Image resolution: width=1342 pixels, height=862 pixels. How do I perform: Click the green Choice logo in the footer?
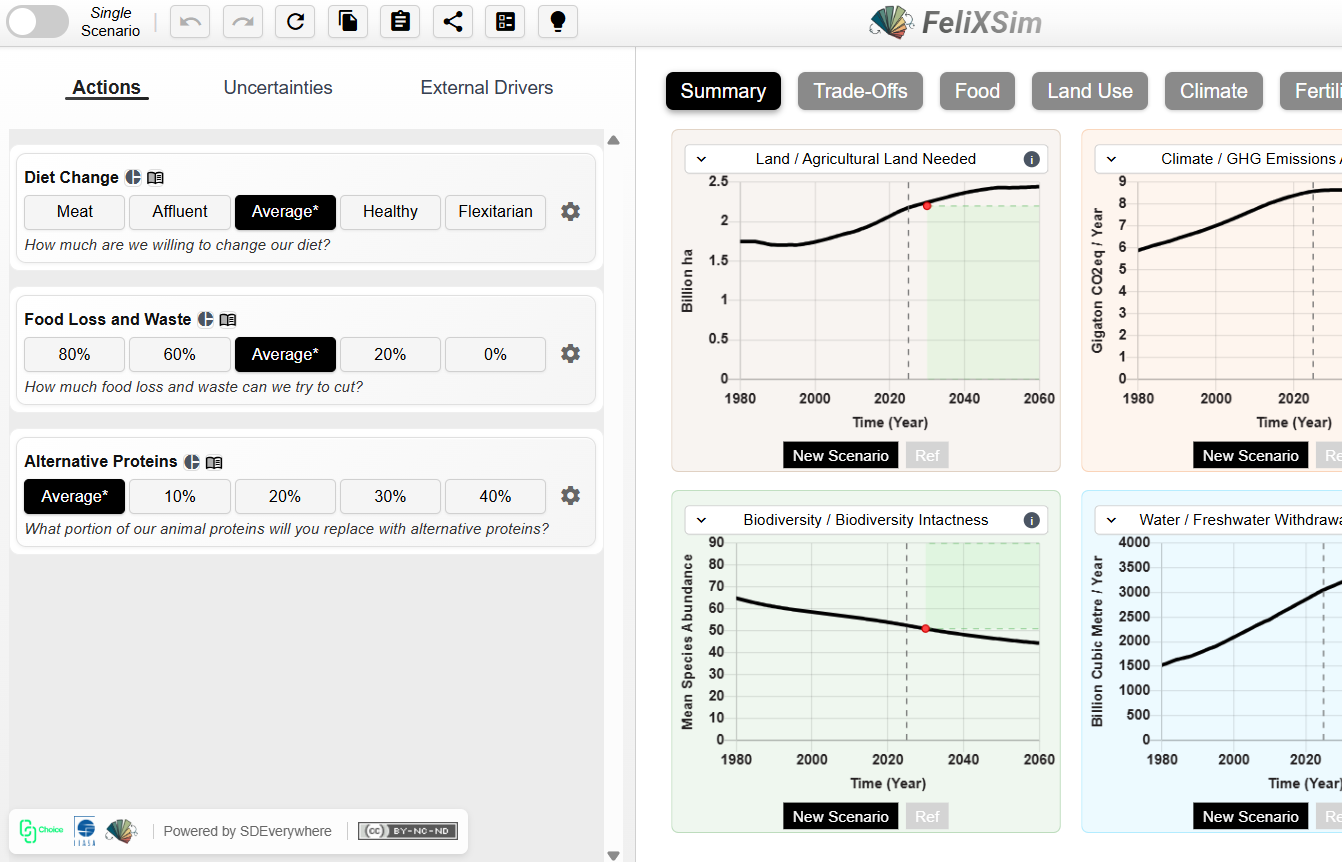click(x=42, y=830)
